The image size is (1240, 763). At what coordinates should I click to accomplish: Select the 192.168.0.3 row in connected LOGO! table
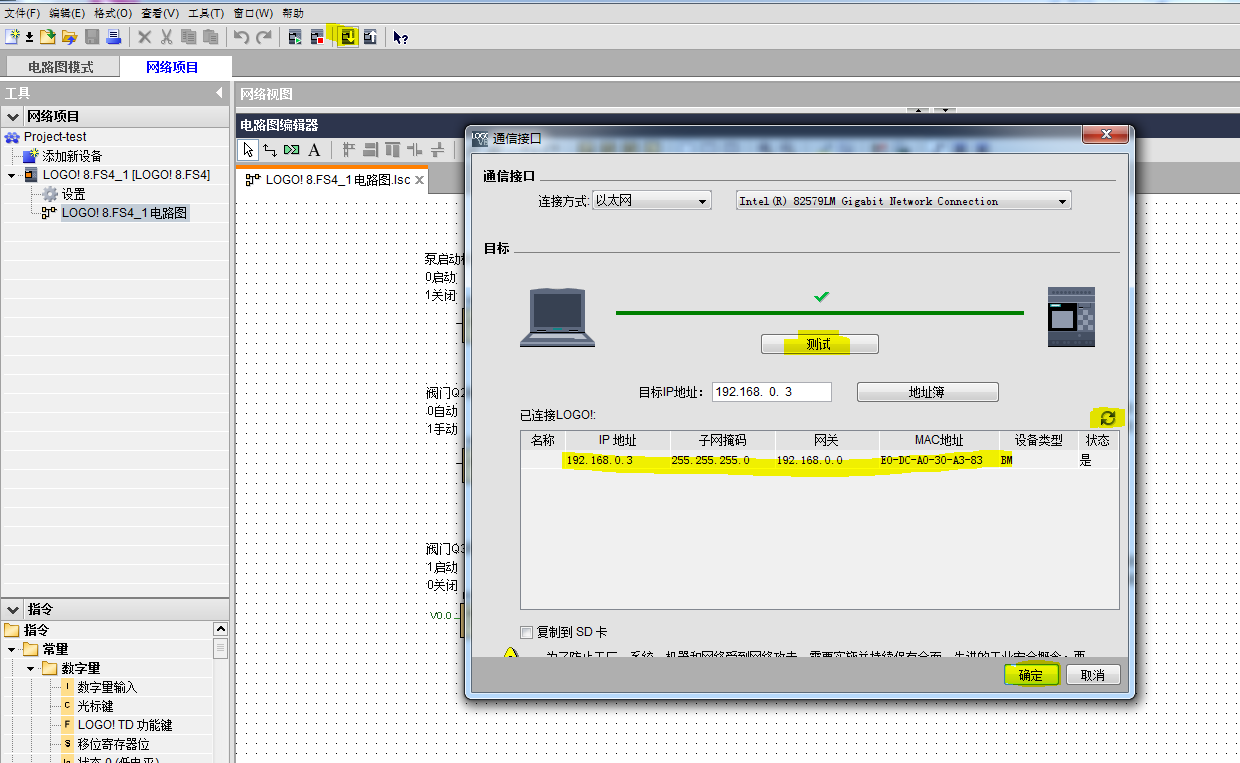click(x=819, y=460)
